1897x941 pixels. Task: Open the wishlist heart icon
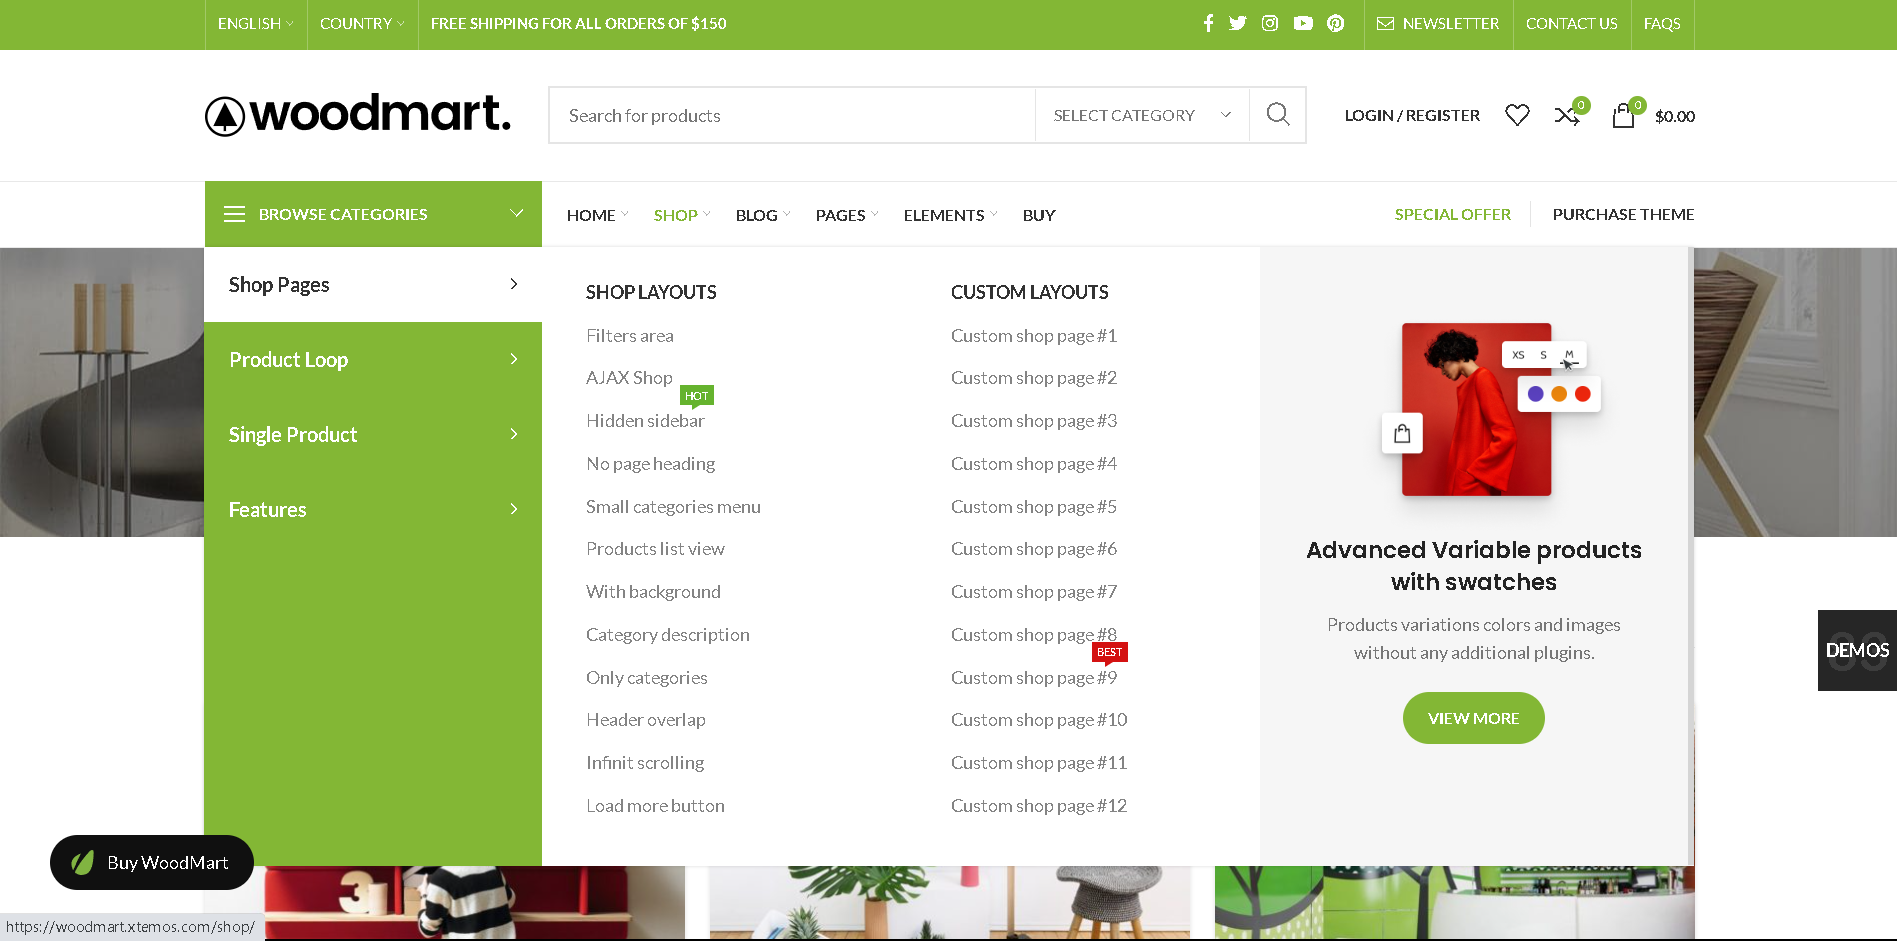click(x=1517, y=115)
